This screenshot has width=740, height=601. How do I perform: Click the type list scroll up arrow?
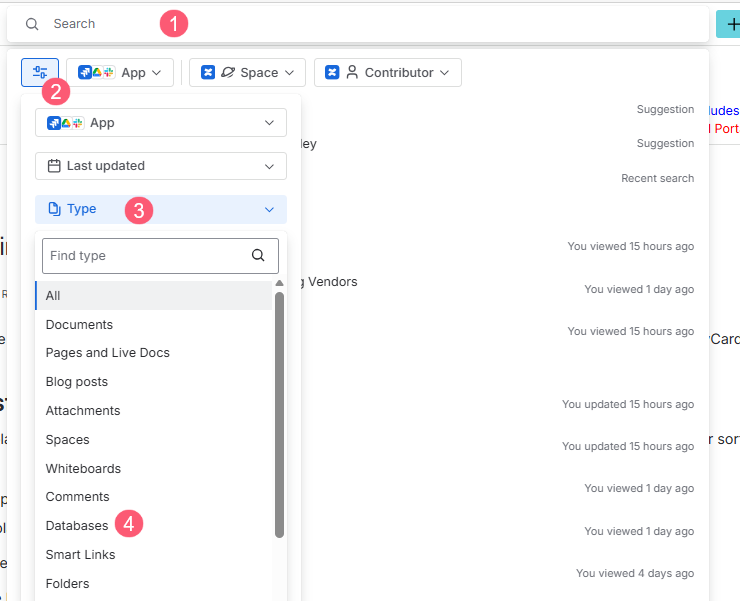point(279,283)
